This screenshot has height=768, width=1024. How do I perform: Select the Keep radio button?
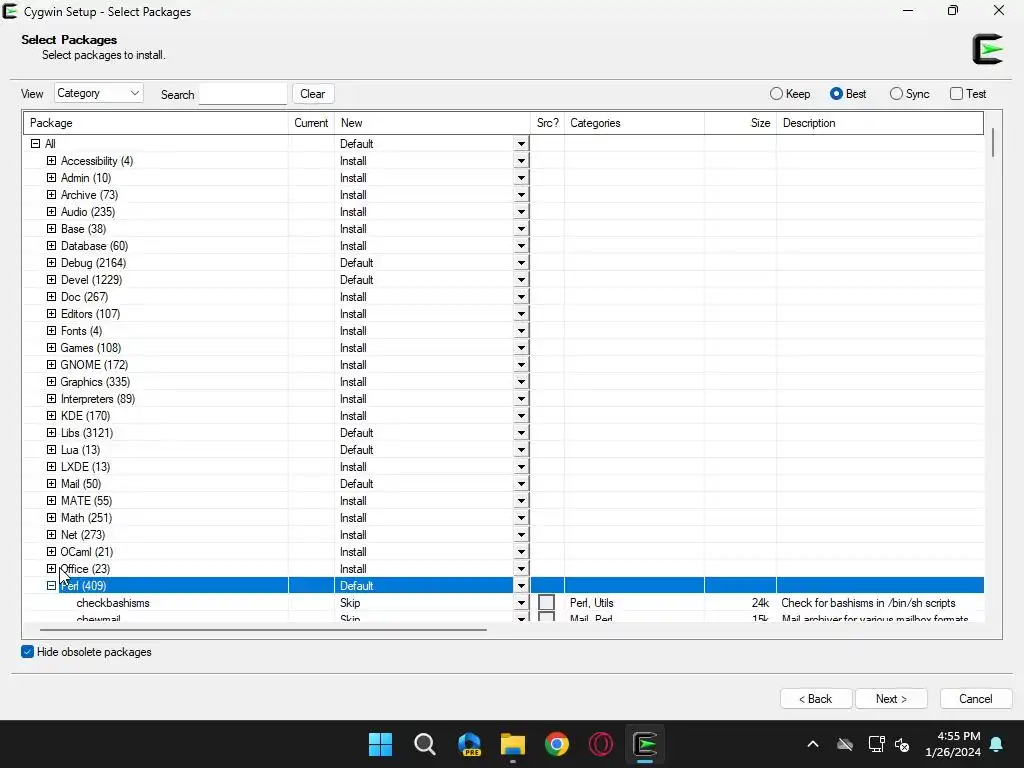[x=776, y=94]
